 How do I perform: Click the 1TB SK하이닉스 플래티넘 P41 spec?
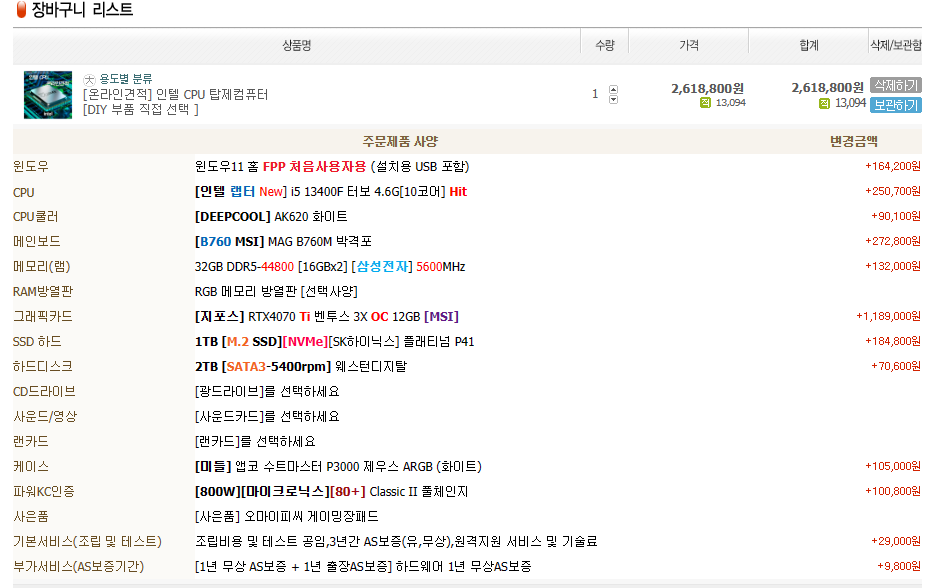[335, 341]
